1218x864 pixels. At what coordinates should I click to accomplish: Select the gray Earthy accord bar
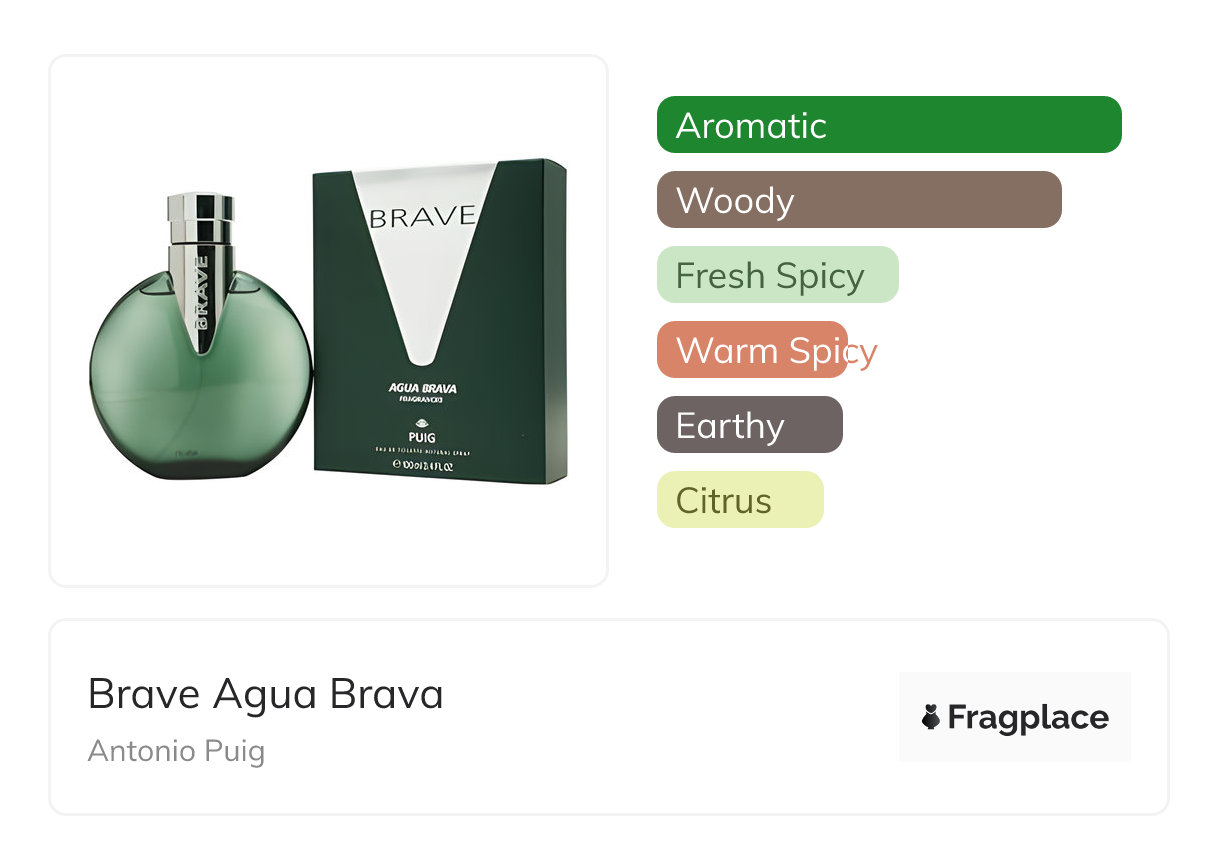tap(749, 425)
